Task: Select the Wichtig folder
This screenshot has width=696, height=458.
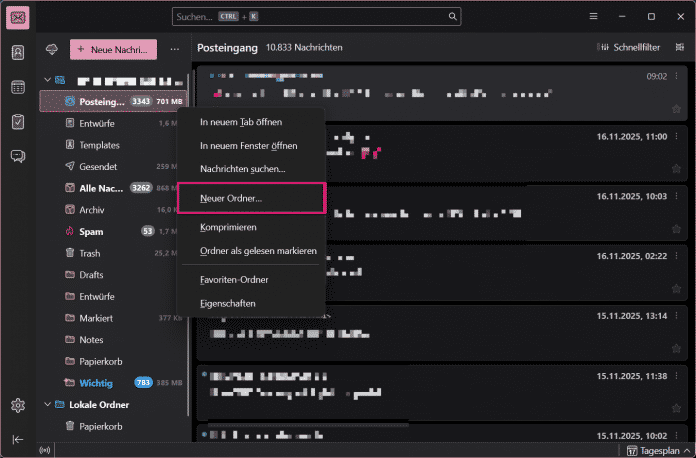Action: pos(97,383)
